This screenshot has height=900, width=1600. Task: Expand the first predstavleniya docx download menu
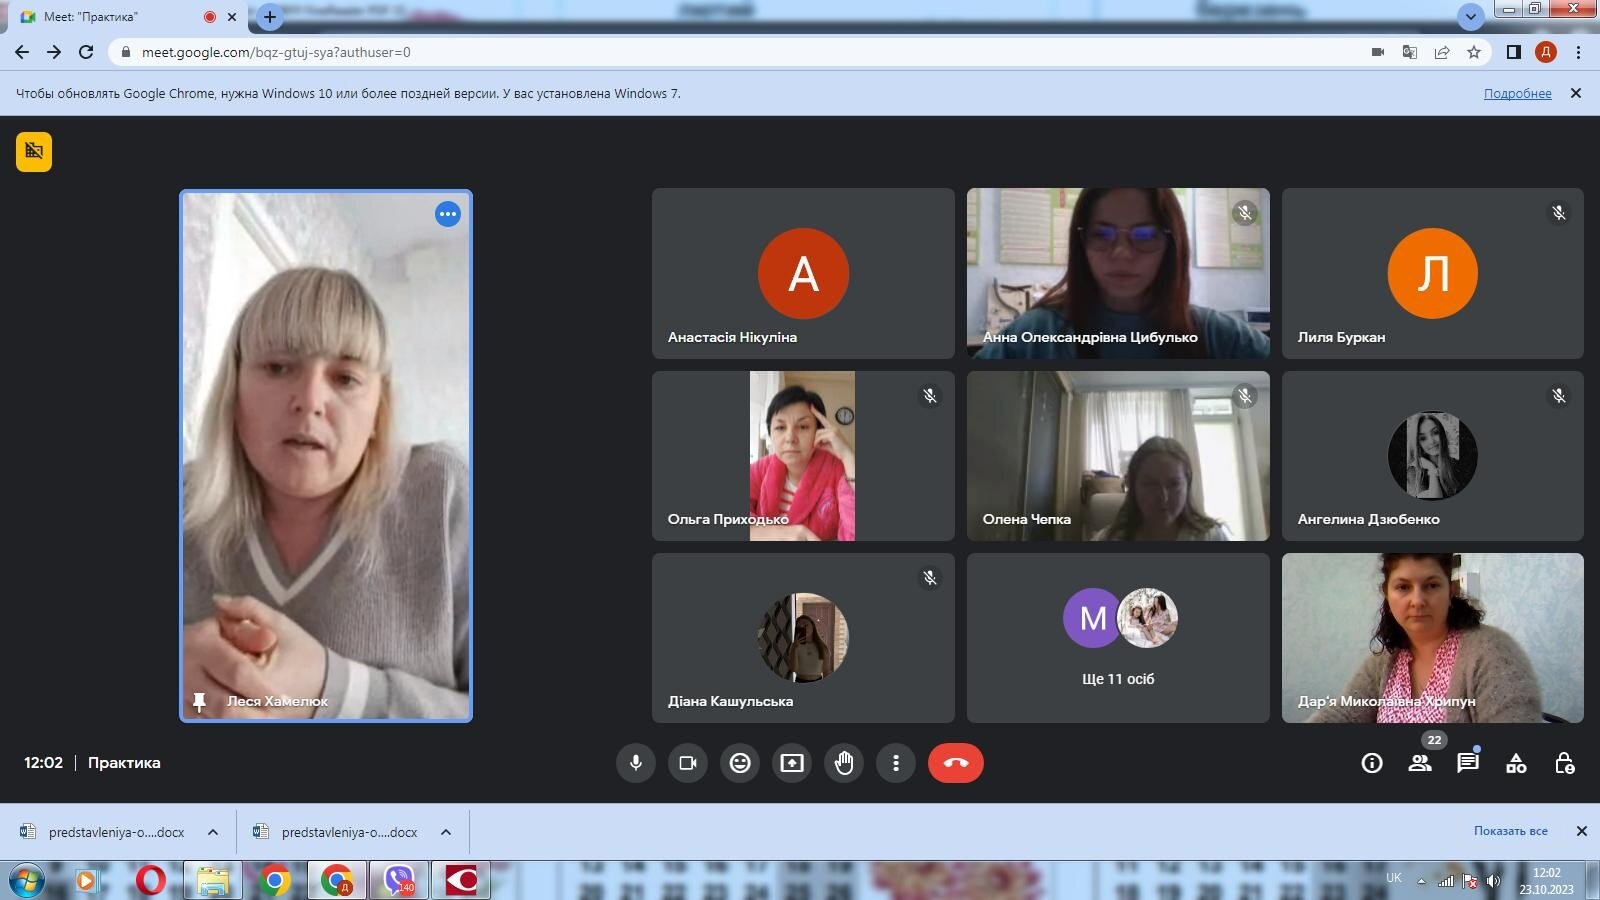coord(213,832)
